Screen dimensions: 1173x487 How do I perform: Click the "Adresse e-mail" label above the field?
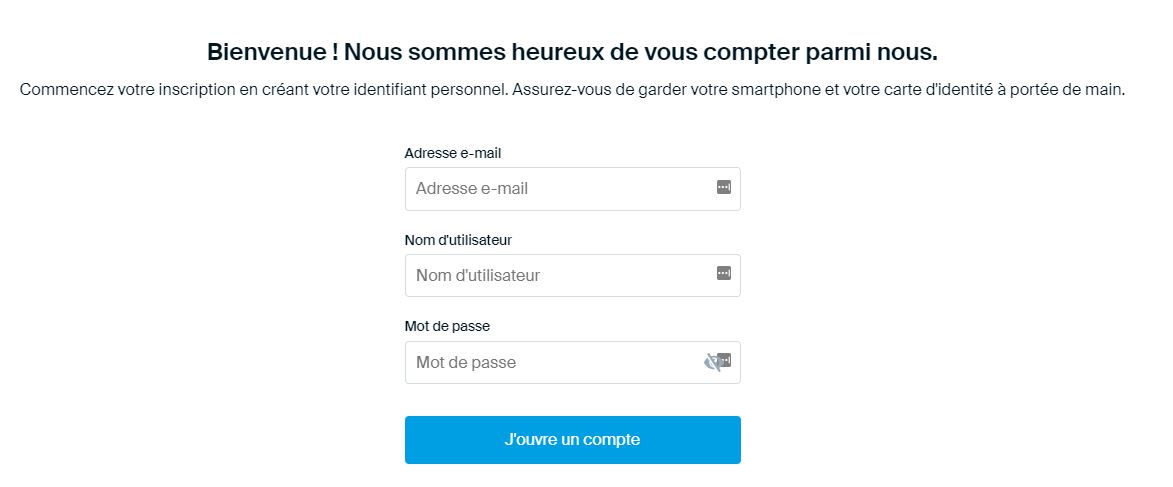452,153
